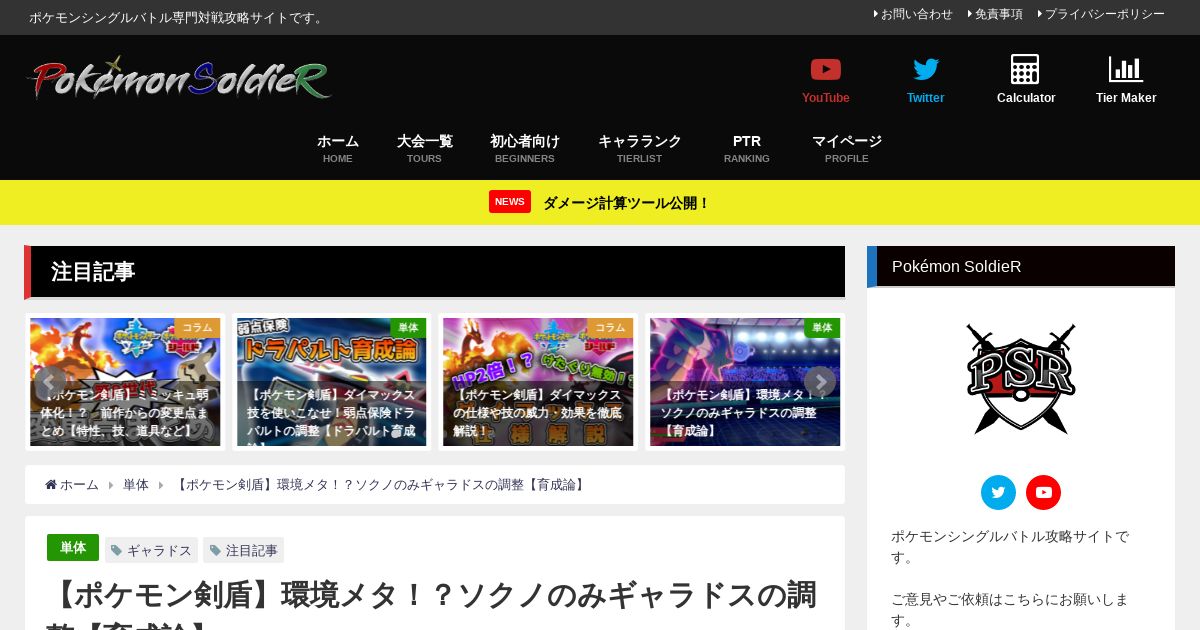Click the orange コラム label on the ミミッキュ card
The width and height of the screenshot is (1200, 630).
[197, 327]
